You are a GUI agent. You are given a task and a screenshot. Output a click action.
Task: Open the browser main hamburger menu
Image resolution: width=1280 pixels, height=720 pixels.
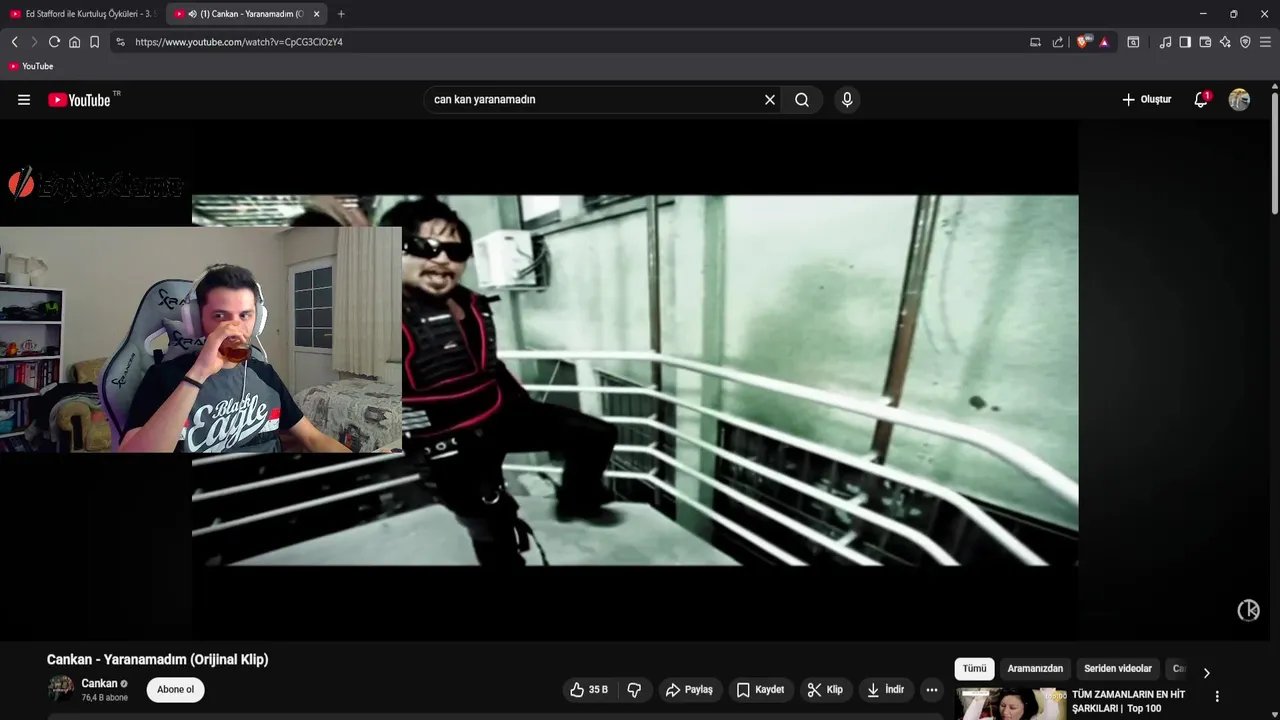pyautogui.click(x=1265, y=42)
